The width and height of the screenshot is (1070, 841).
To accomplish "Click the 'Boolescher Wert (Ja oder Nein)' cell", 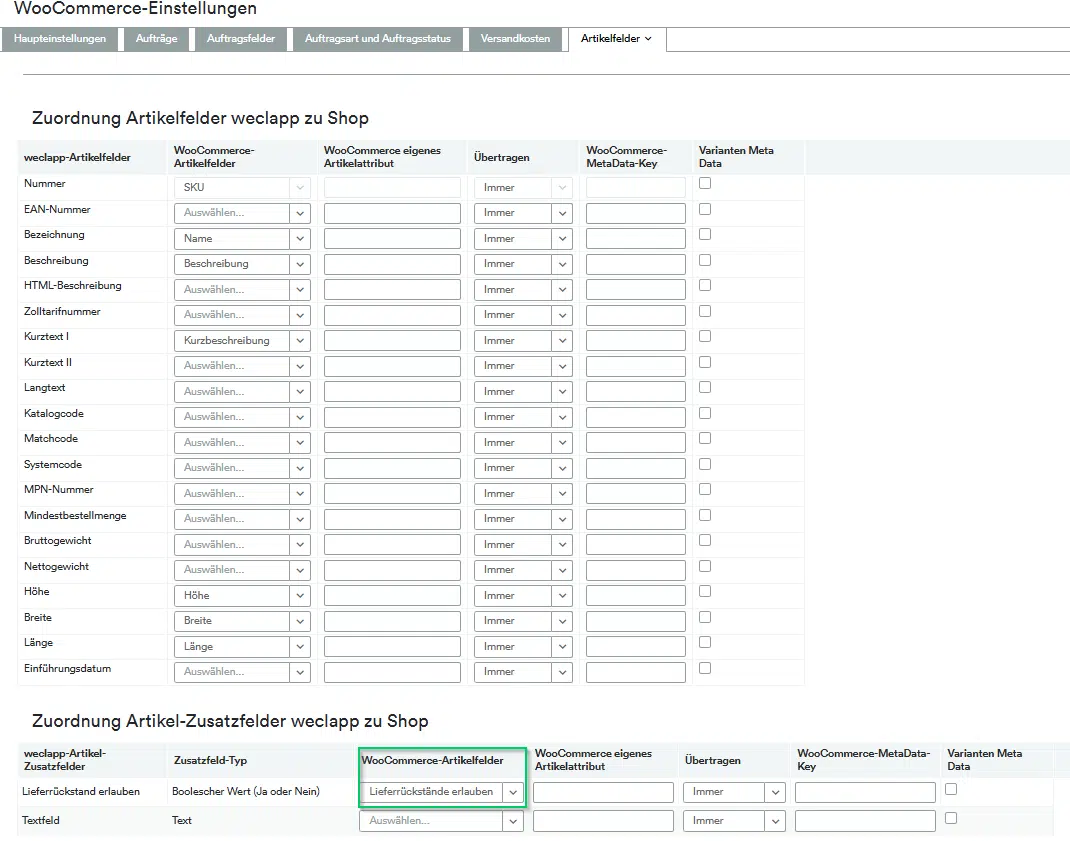I will [246, 792].
